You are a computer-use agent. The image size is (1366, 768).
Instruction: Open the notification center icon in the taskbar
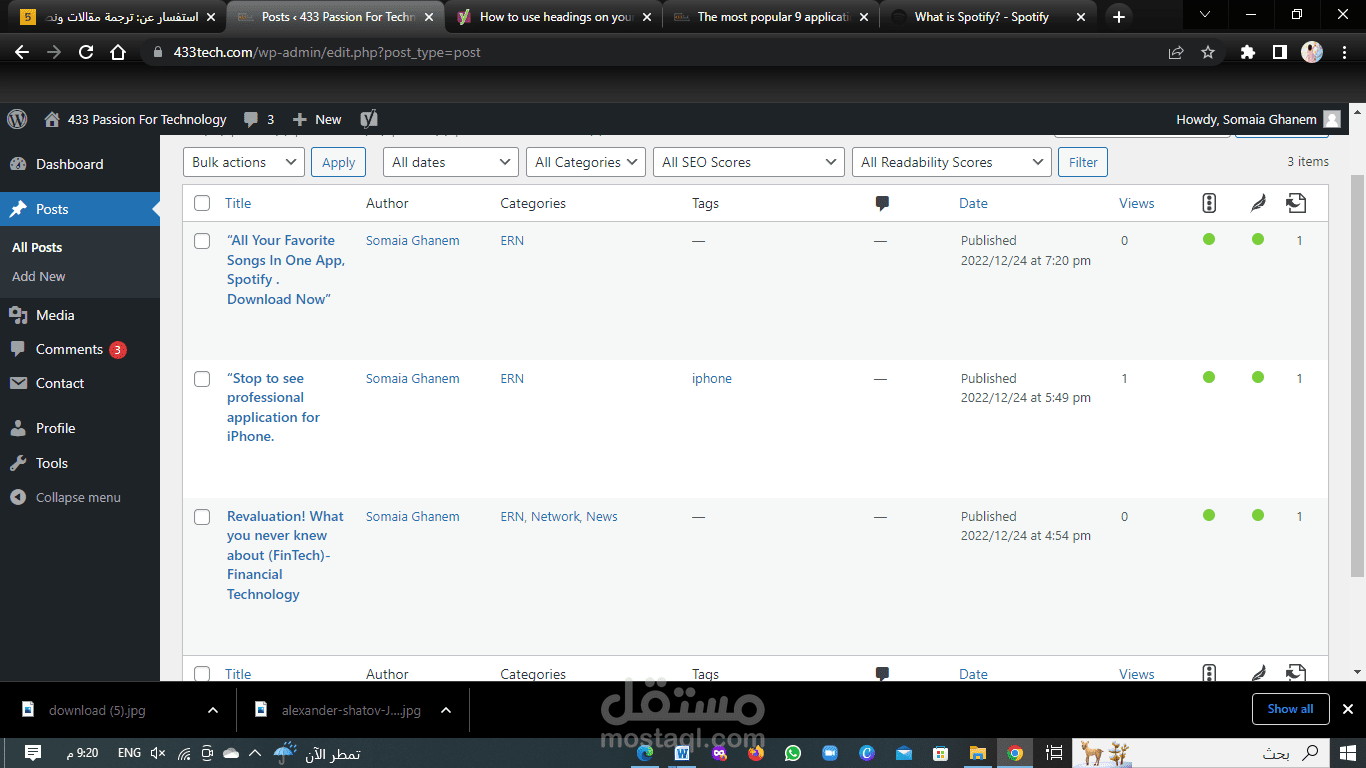tap(32, 753)
